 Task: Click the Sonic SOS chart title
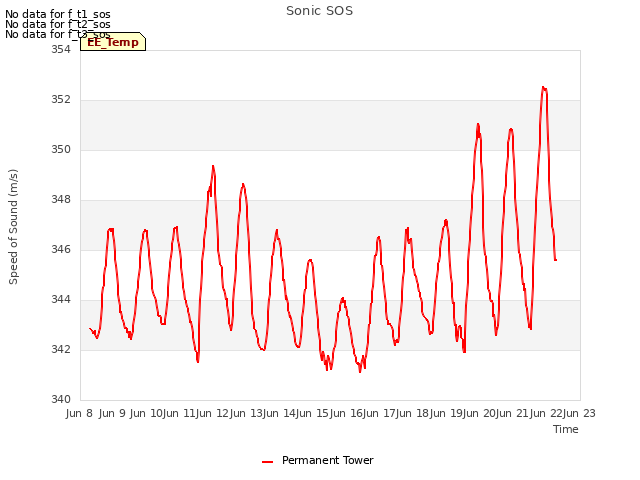pyautogui.click(x=319, y=11)
